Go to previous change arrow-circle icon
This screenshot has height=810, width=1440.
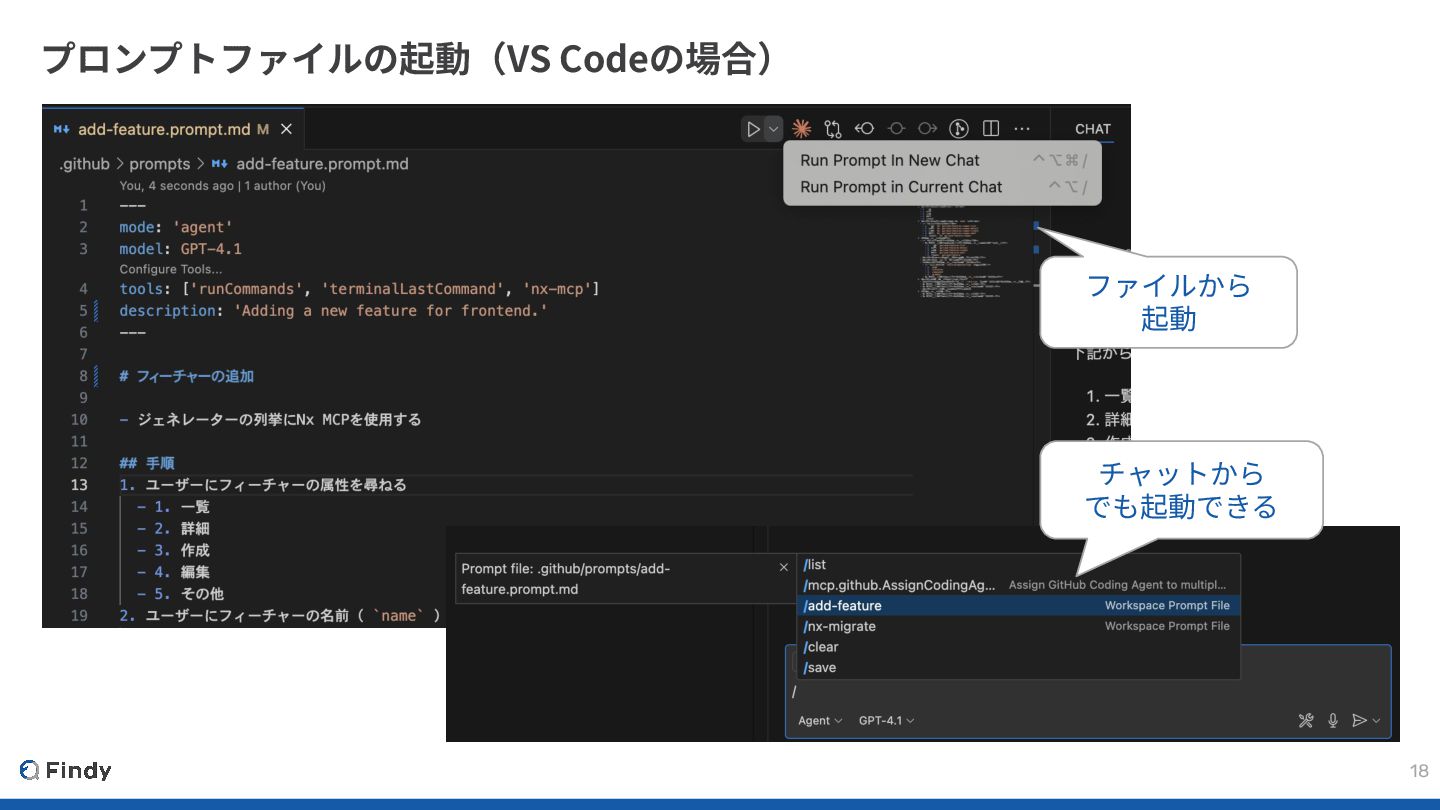pyautogui.click(x=865, y=128)
